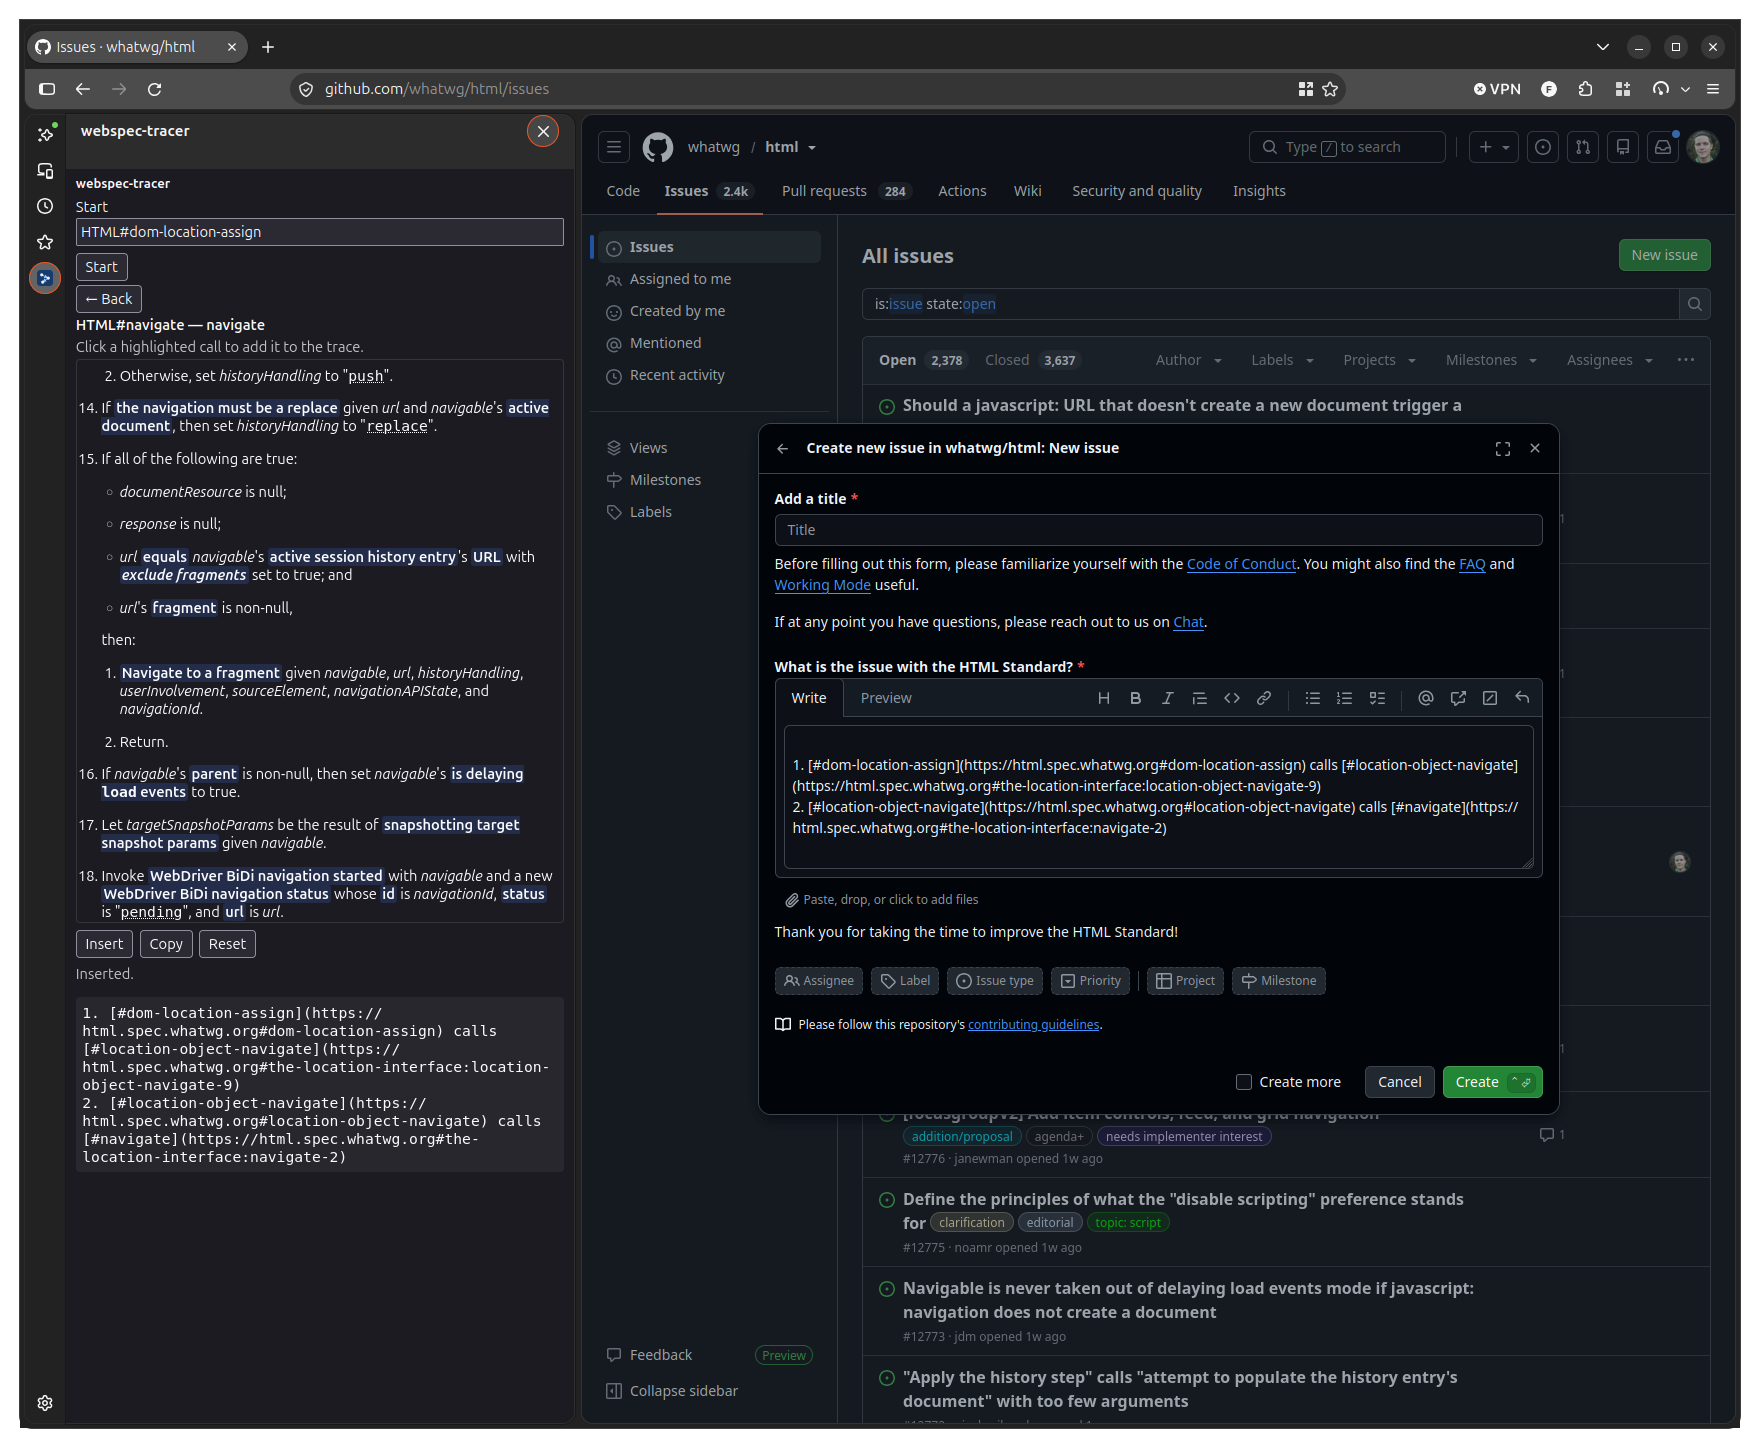Open the Insights tab
The image size is (1760, 1448).
pyautogui.click(x=1259, y=191)
